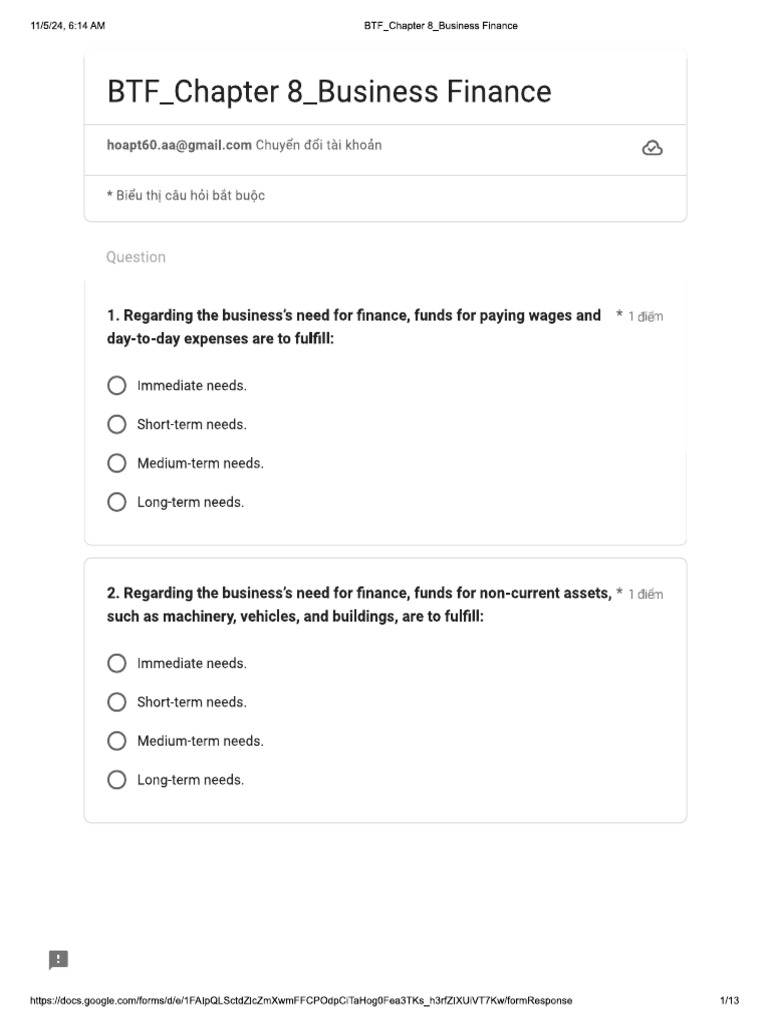768x1024 pixels.
Task: Open the Google Forms URL in footer
Action: (301, 1001)
